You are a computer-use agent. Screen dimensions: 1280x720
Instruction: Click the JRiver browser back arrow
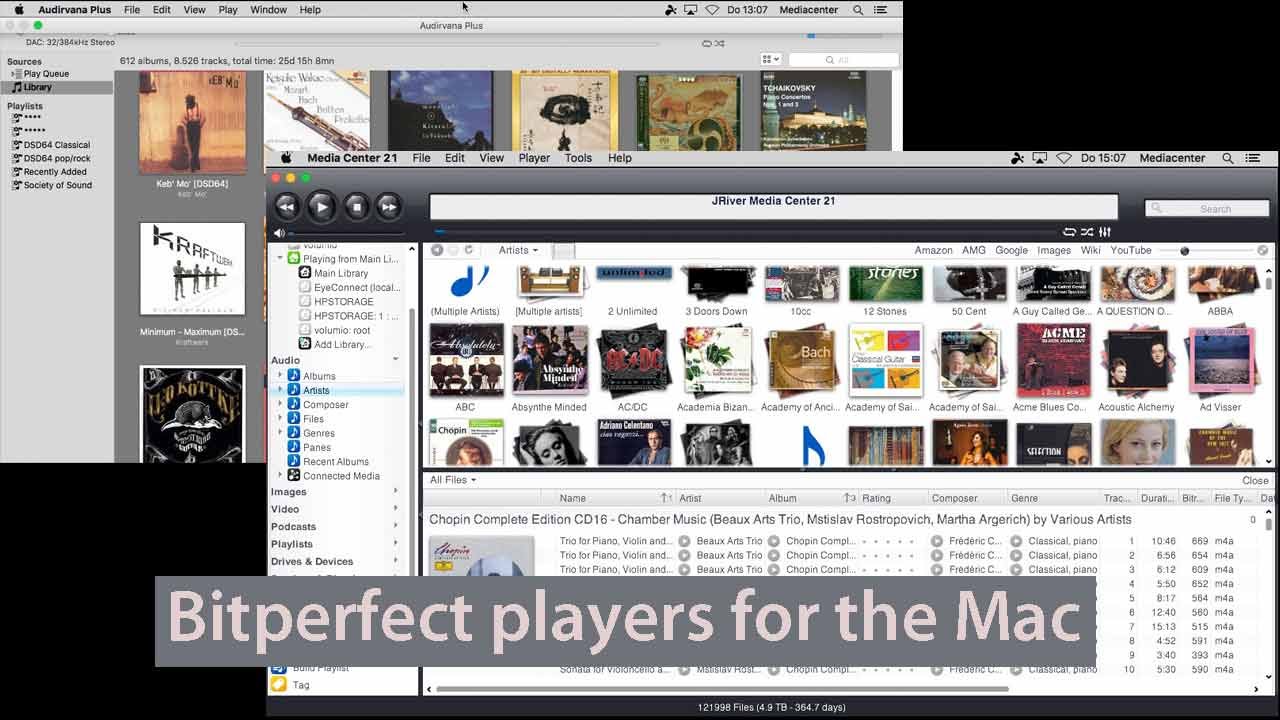coord(437,250)
